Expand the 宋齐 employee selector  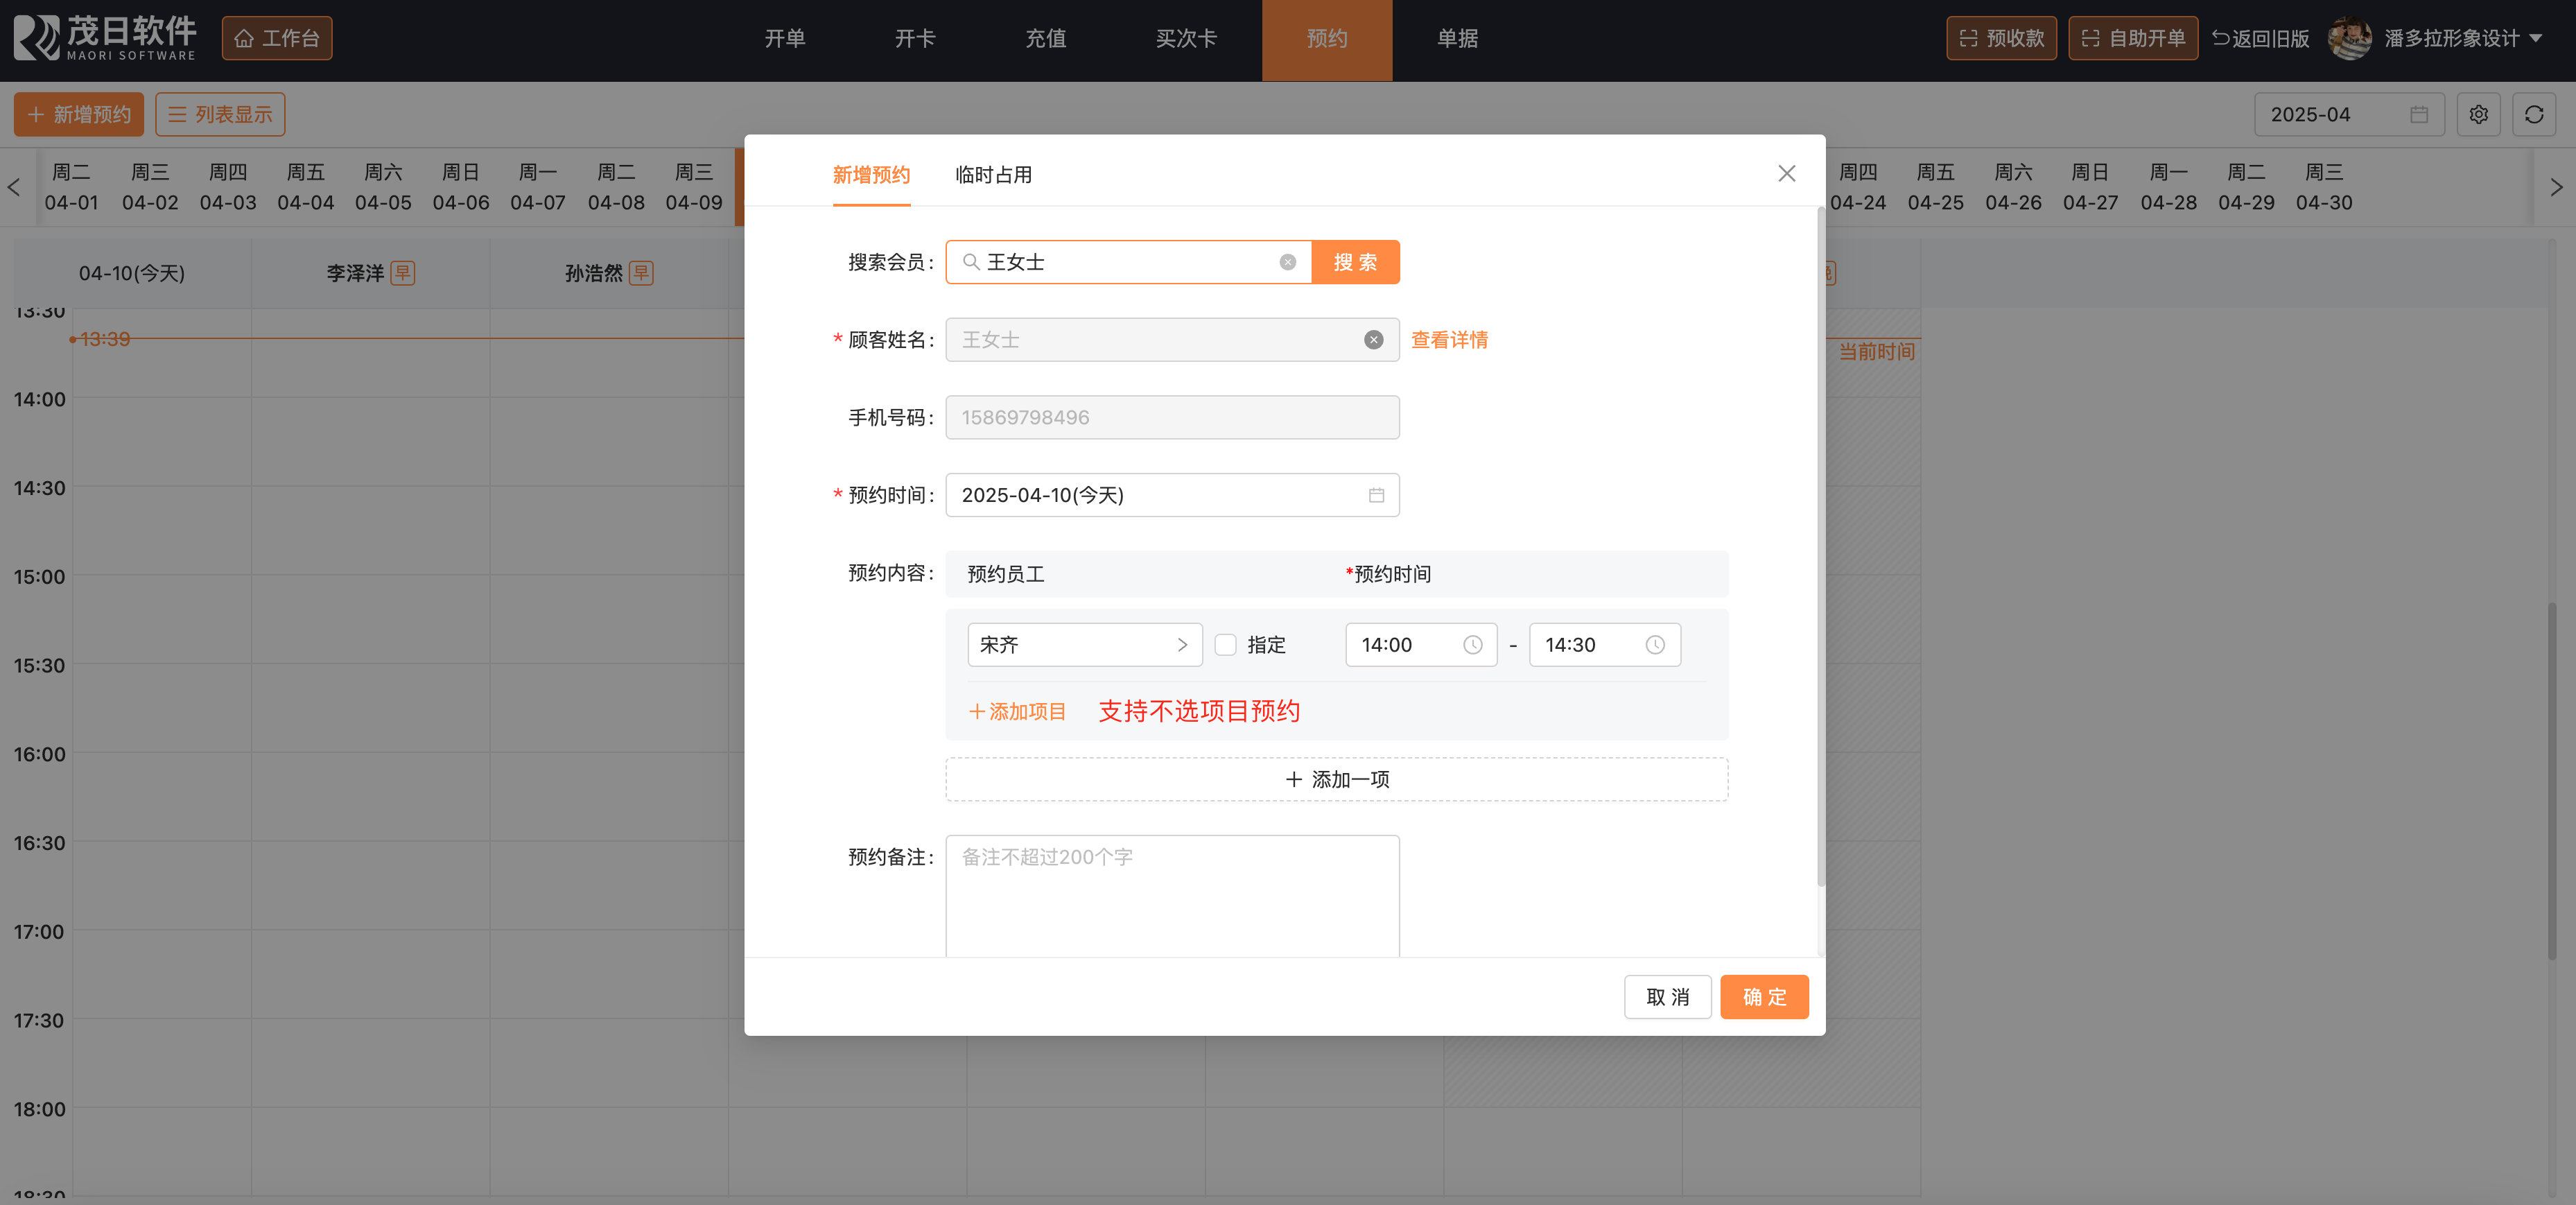[x=1084, y=645]
